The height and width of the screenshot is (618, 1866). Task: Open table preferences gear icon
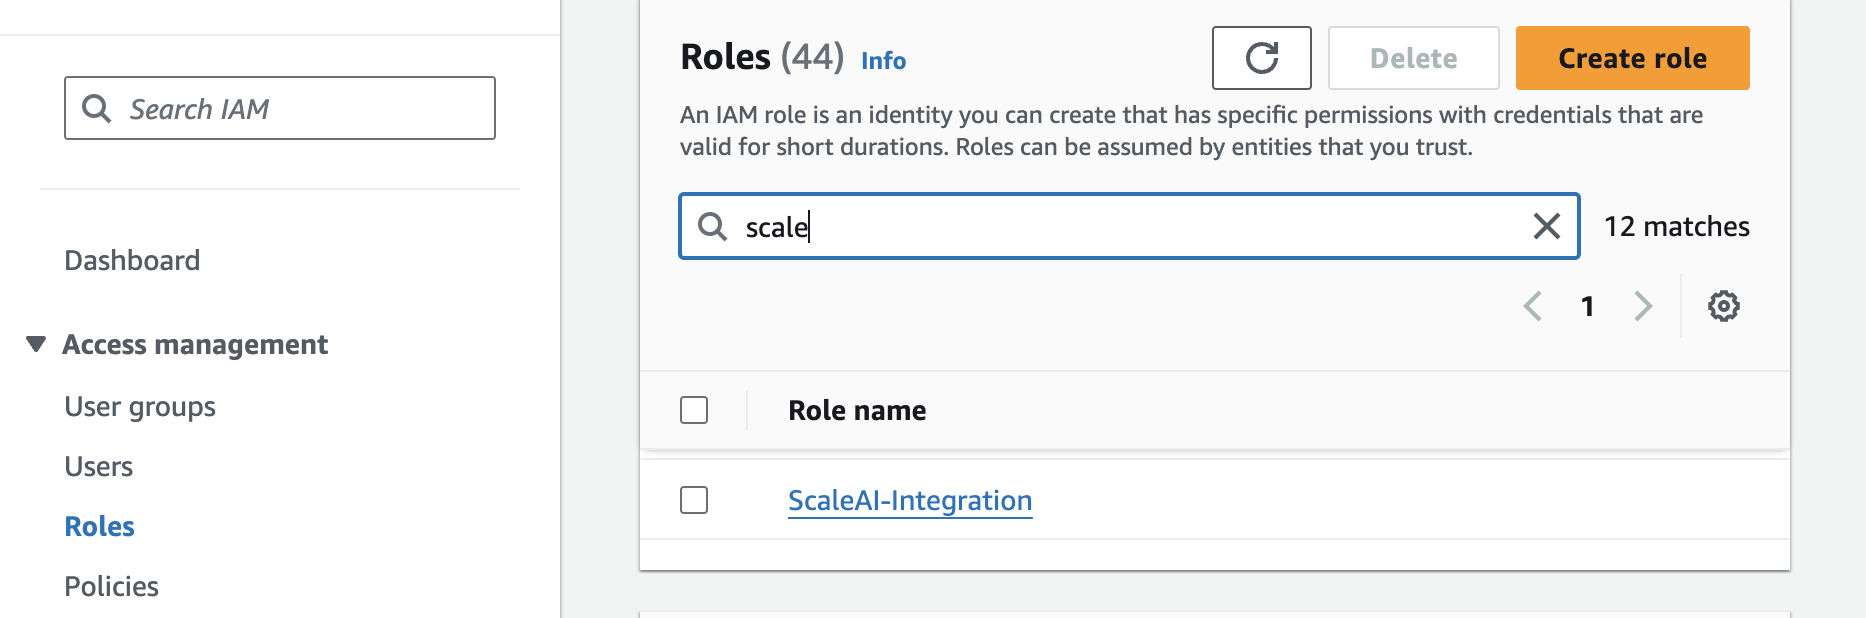tap(1723, 306)
